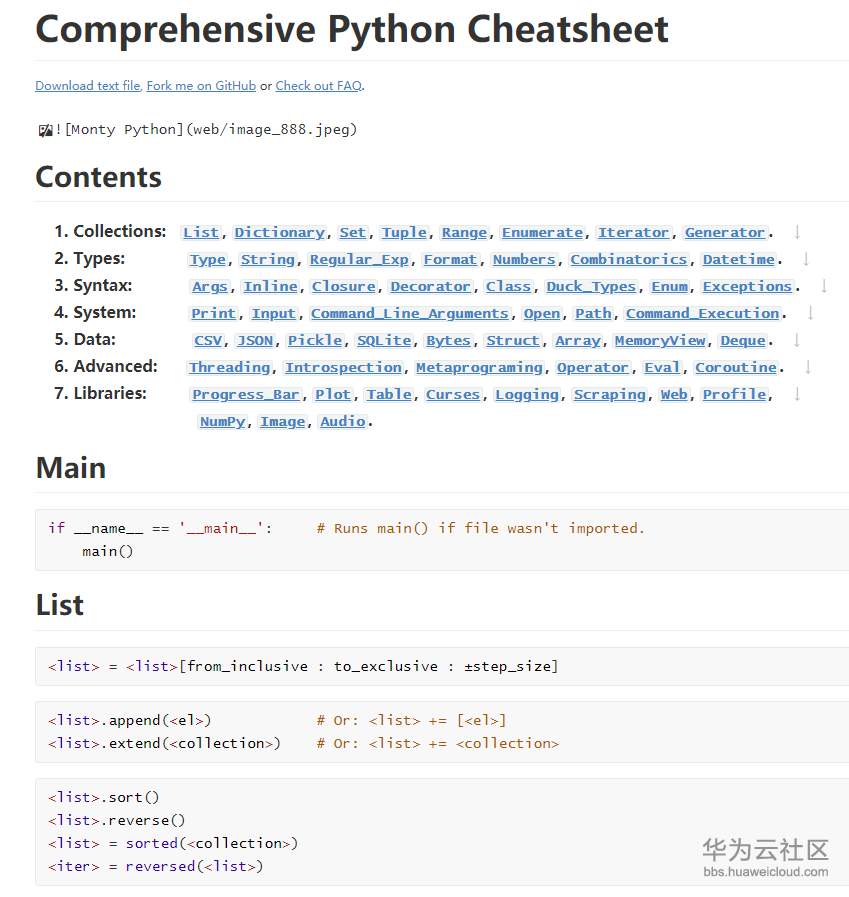Image resolution: width=849 pixels, height=897 pixels.
Task: Open the Threading link under Advanced
Action: point(230,368)
